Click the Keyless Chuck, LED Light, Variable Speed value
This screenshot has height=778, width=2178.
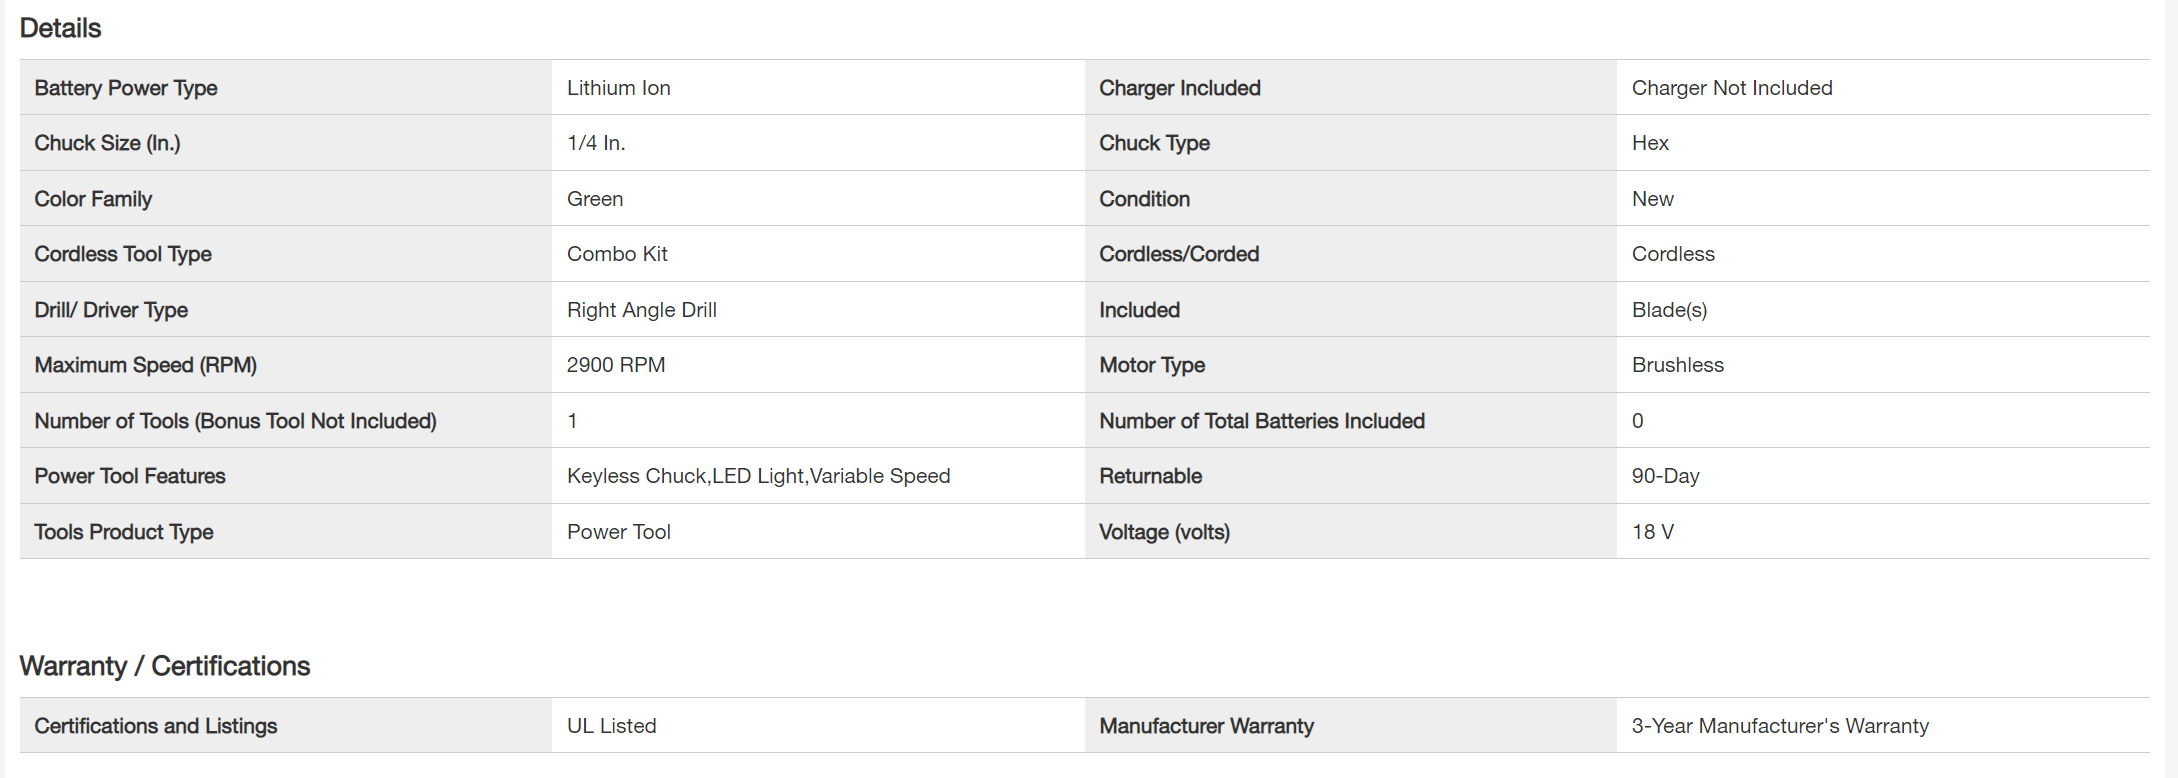[x=758, y=476]
